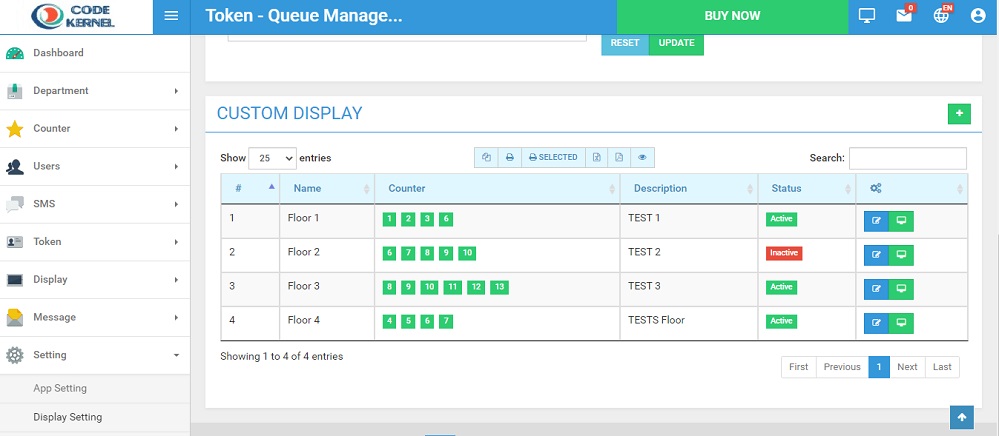
Task: Go to Dashboard in sidebar
Action: click(x=95, y=53)
